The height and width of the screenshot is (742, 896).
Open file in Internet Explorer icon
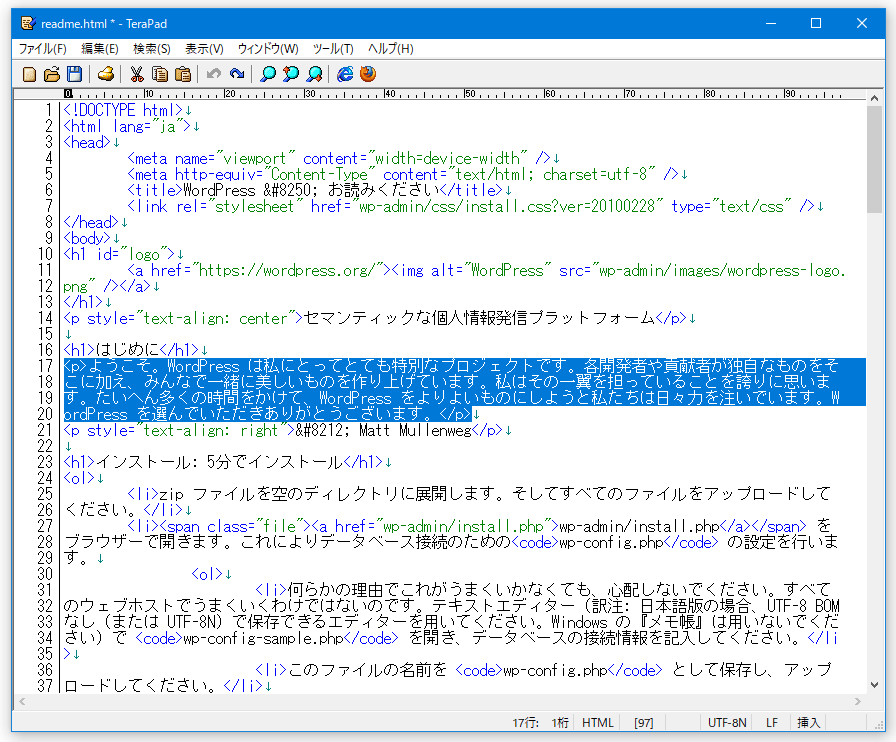[345, 74]
